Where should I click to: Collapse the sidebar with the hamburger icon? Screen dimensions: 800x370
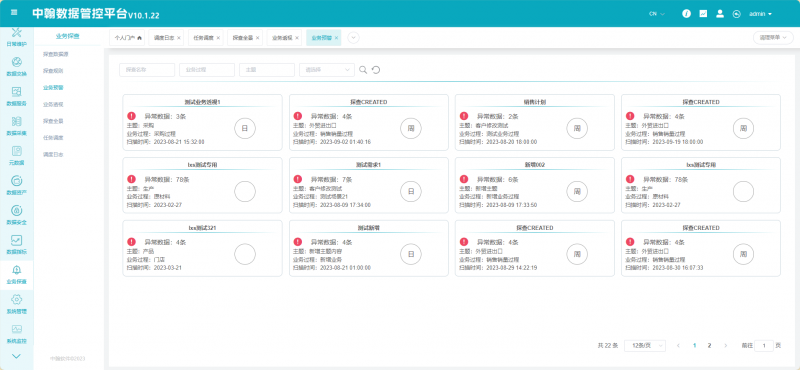click(14, 13)
